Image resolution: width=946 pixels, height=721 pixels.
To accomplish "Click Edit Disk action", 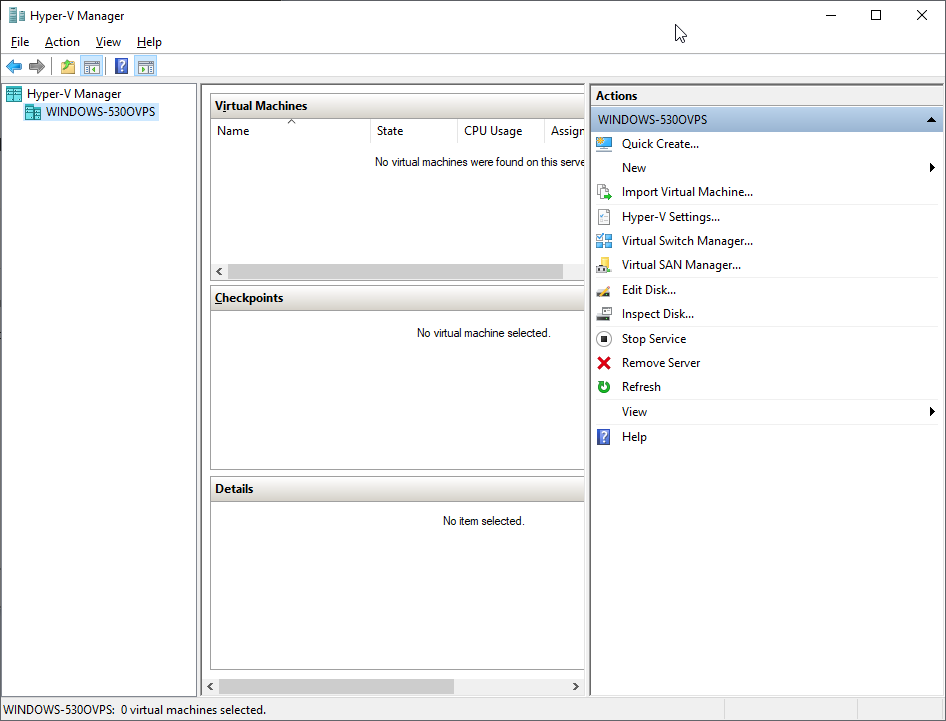I will point(648,290).
